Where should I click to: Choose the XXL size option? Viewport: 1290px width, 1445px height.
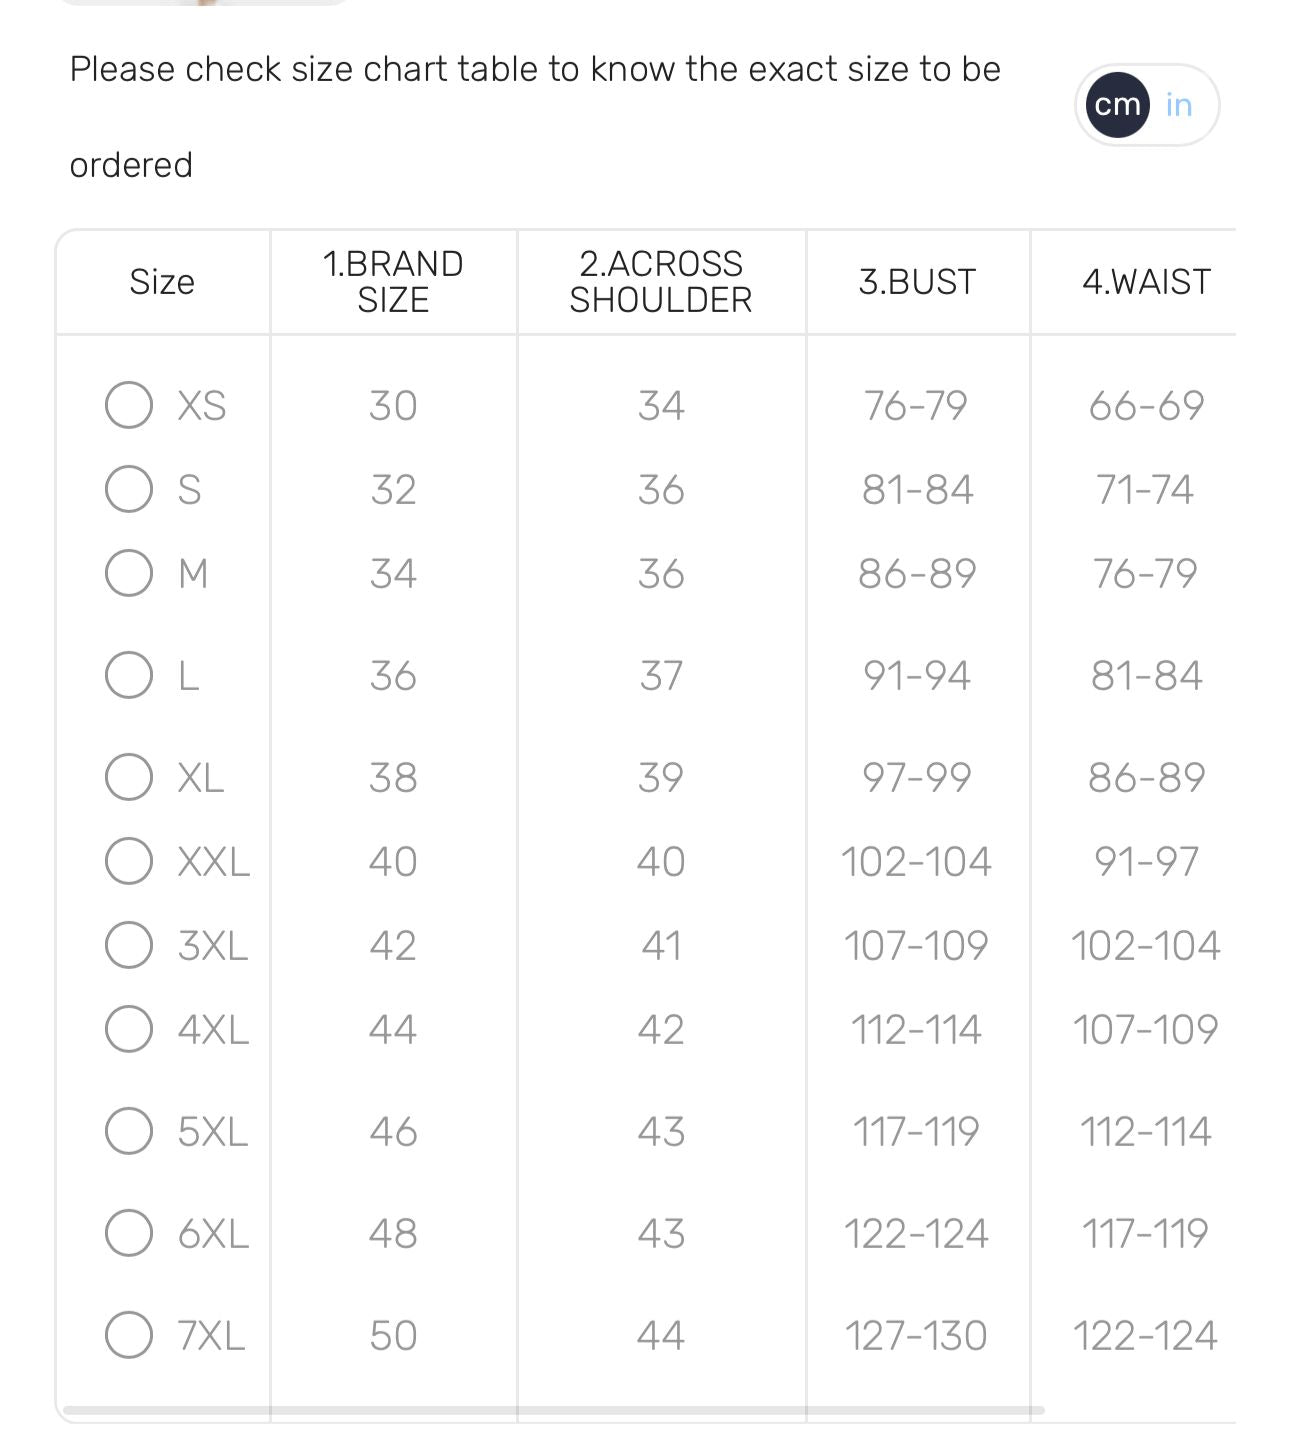point(129,861)
